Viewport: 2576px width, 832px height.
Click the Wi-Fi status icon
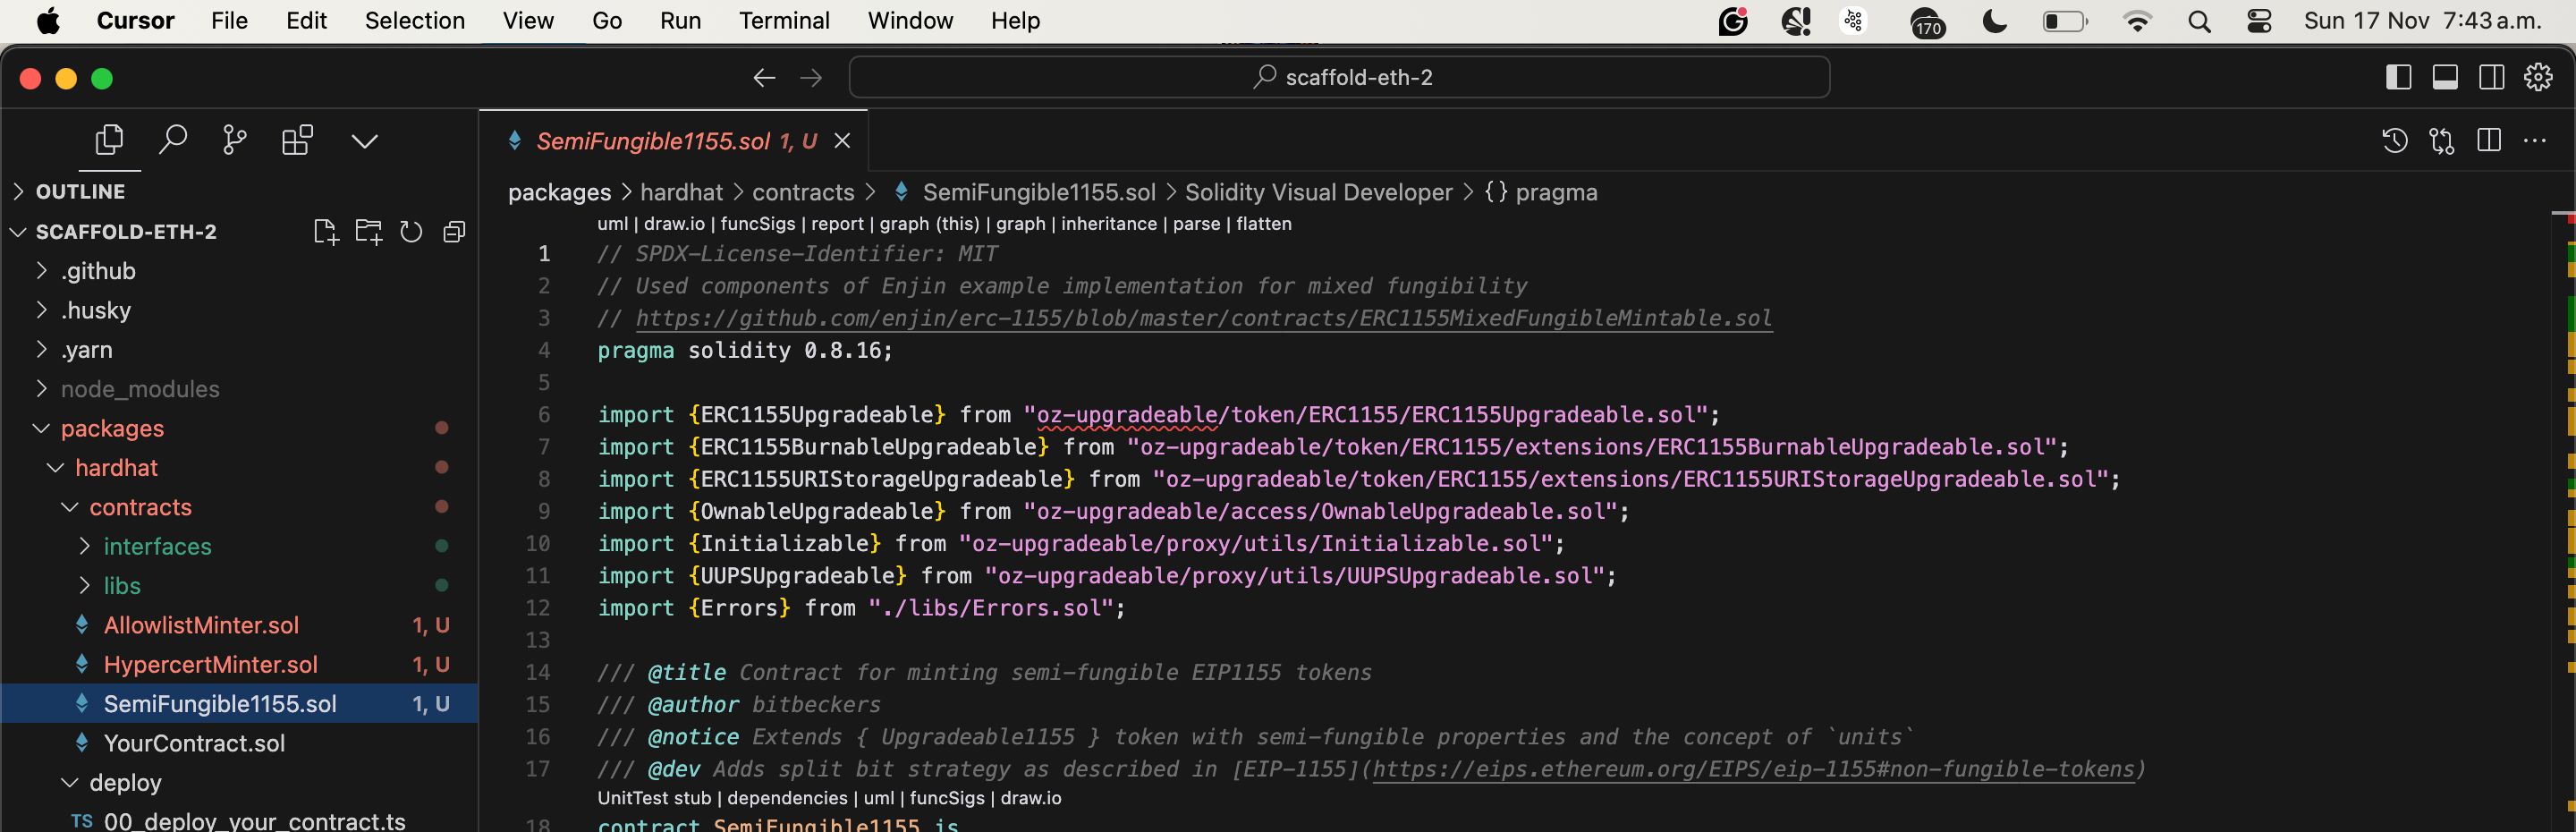[x=2137, y=21]
